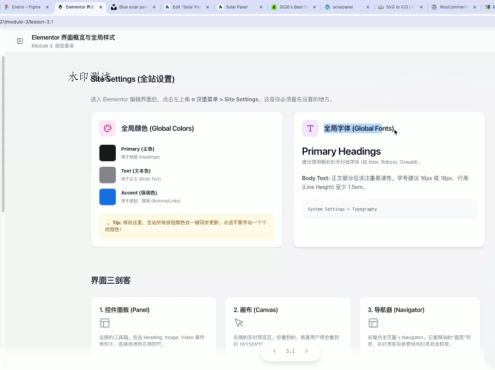Click the "Elementor 界面概览与全局样式" page title

tap(73, 37)
